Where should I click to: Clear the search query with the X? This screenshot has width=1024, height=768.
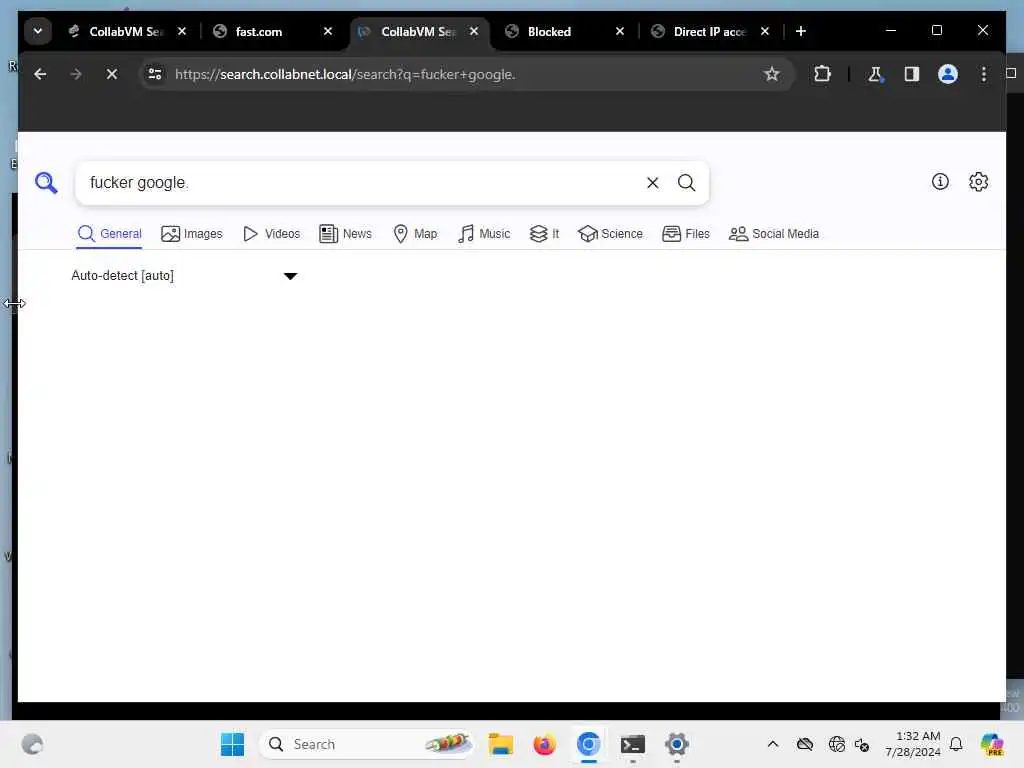pos(652,183)
